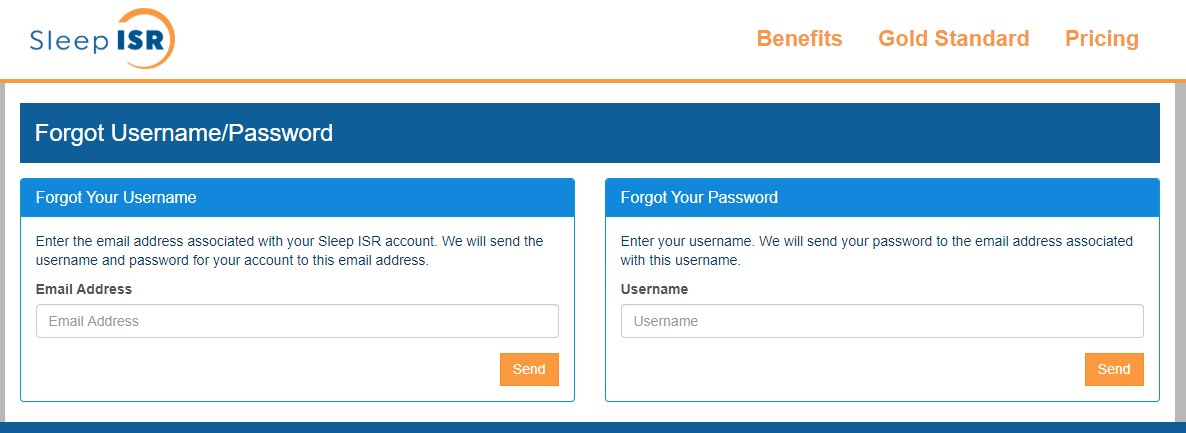Click the Forgot Username/Password page heading
This screenshot has width=1186, height=433.
pos(184,133)
